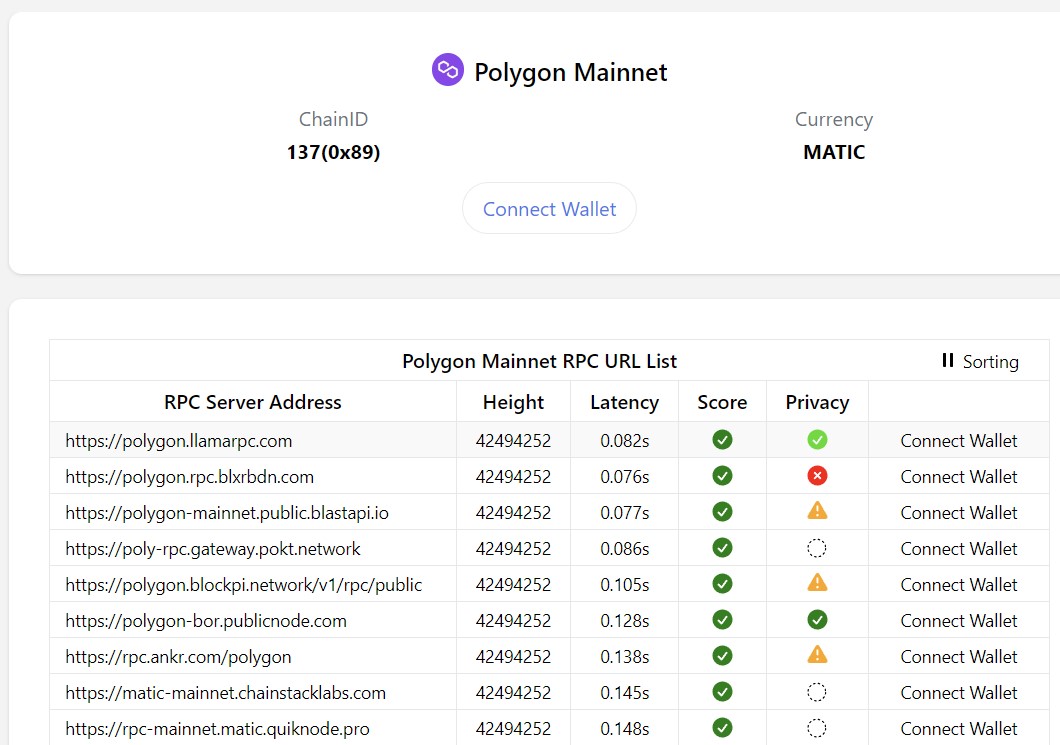
Task: Select the https://polygon-bor.publicnode.com address
Action: 206,621
